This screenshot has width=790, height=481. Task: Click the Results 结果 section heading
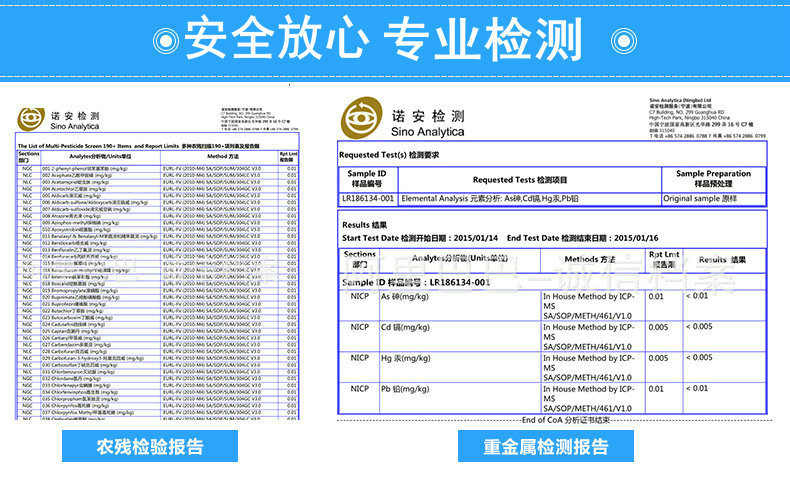pyautogui.click(x=364, y=225)
